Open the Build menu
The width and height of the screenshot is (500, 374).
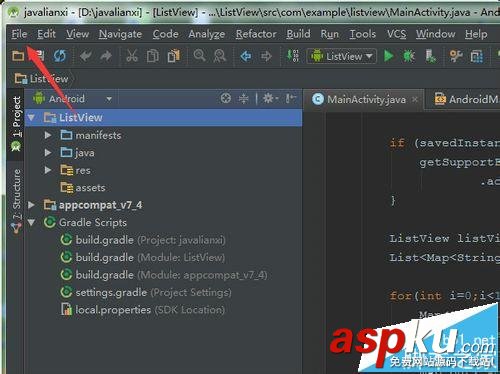click(298, 34)
